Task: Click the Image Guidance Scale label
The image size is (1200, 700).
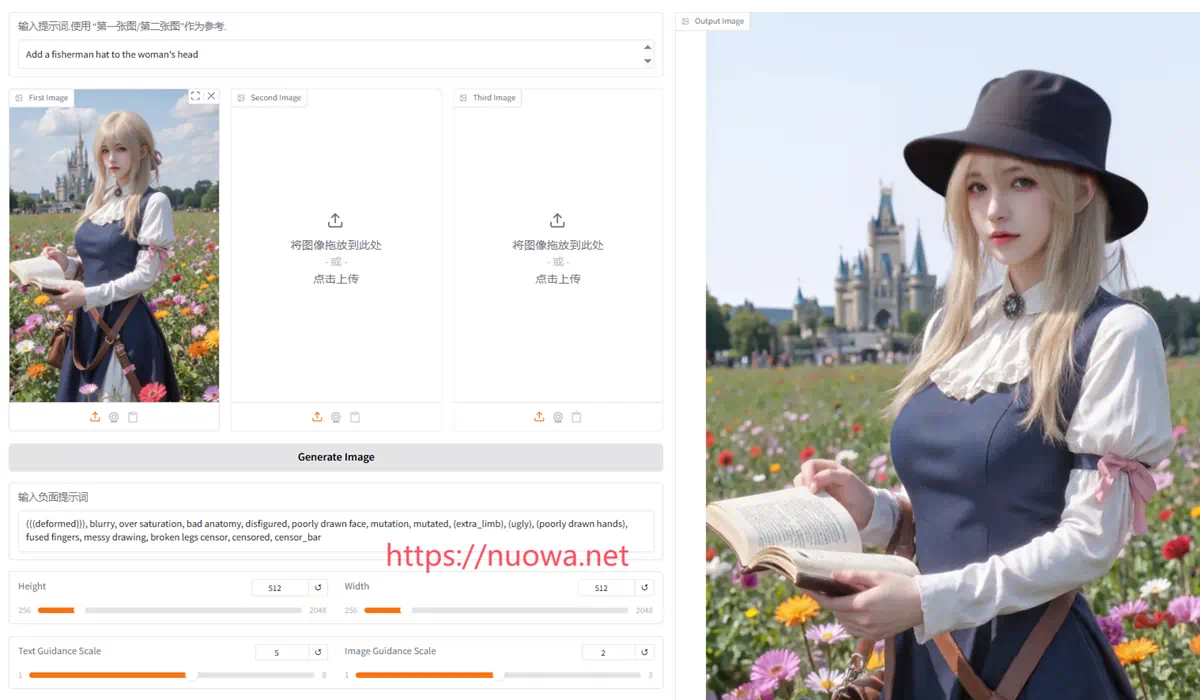Action: [x=390, y=651]
